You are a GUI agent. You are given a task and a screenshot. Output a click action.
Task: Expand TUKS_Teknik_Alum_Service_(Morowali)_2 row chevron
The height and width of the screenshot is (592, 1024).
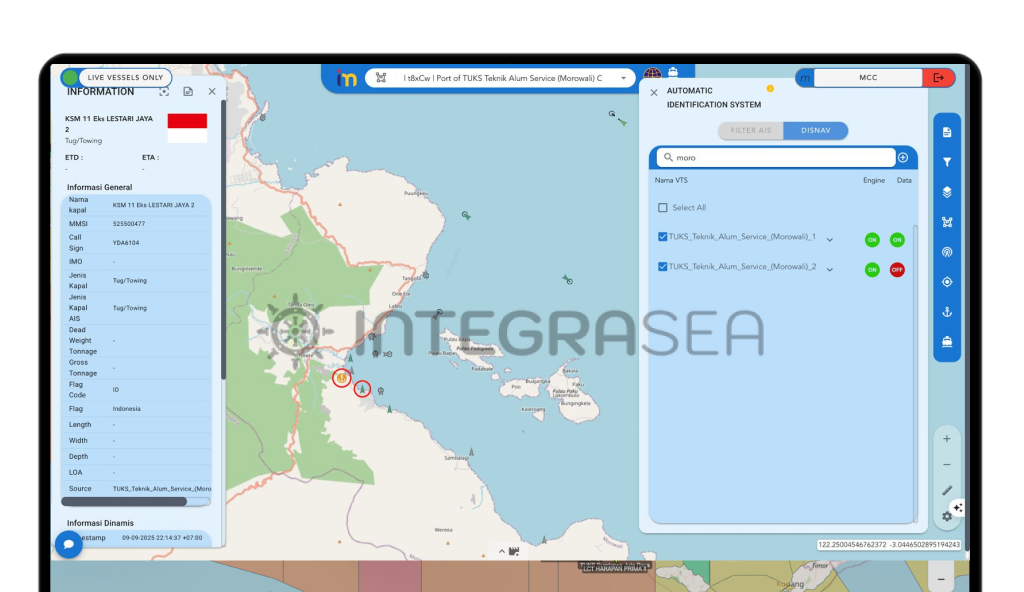(829, 270)
